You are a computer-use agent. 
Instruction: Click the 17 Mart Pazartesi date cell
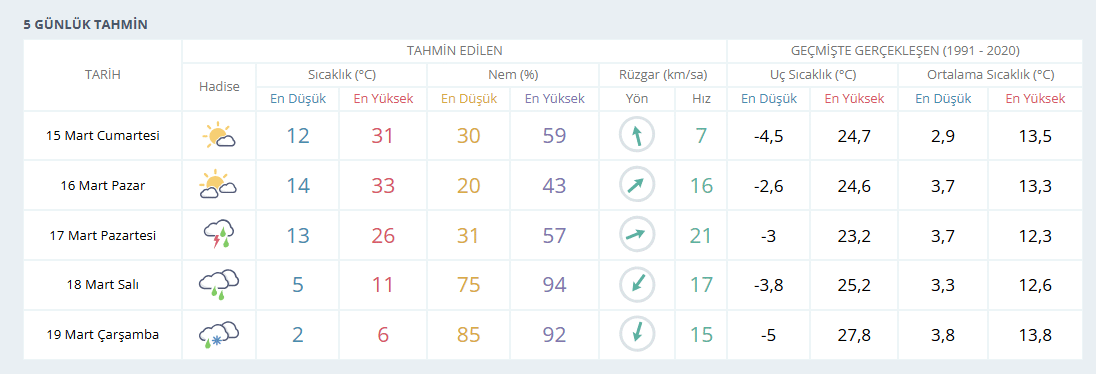[103, 236]
